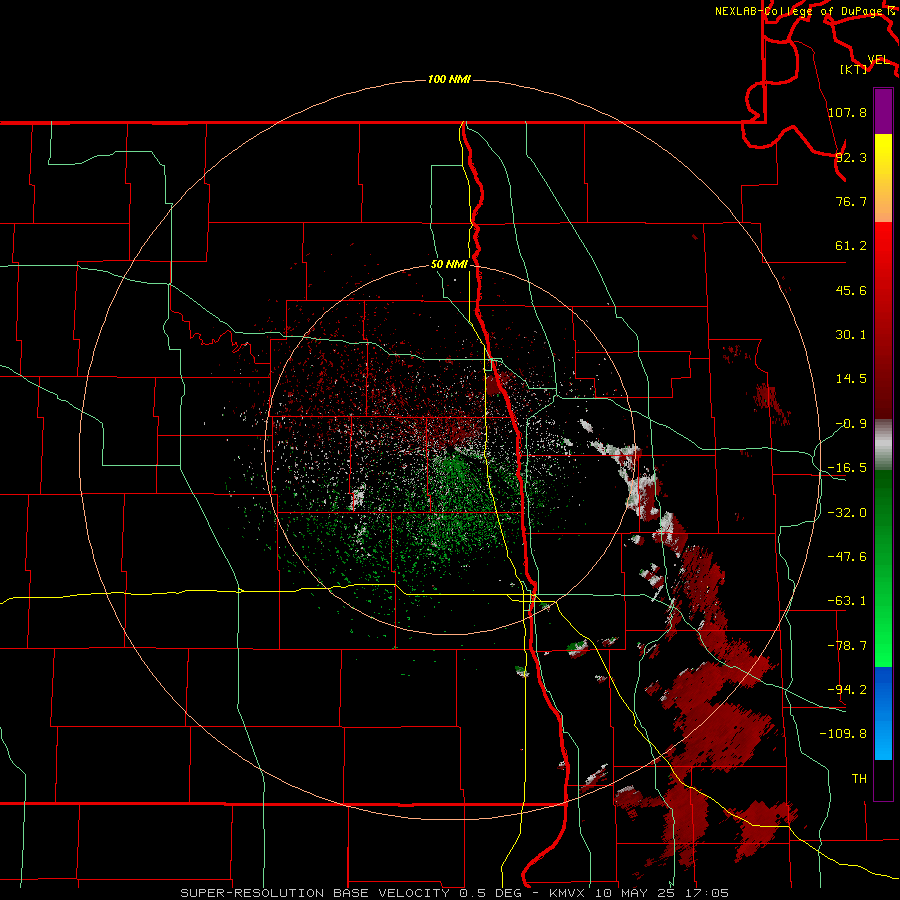
Task: Click the -109.8 velocity scale value
Action: pyautogui.click(x=844, y=734)
